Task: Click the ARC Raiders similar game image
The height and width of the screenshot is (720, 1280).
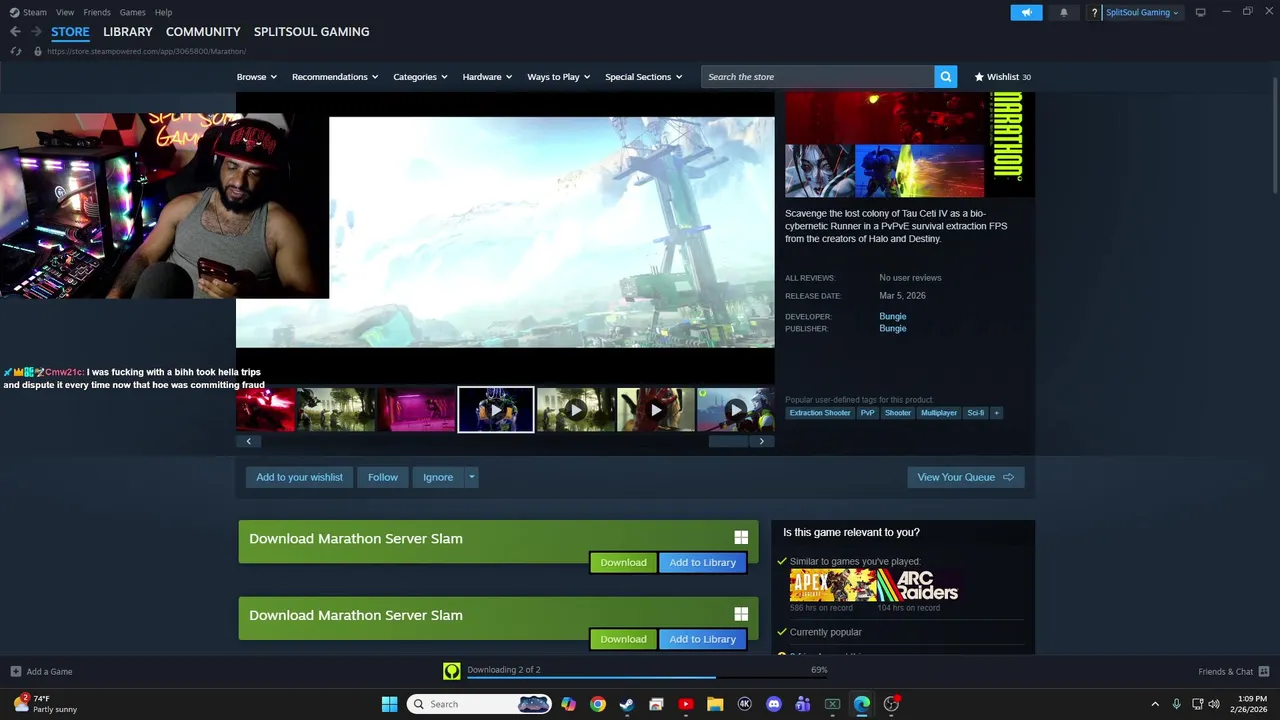Action: coord(920,585)
